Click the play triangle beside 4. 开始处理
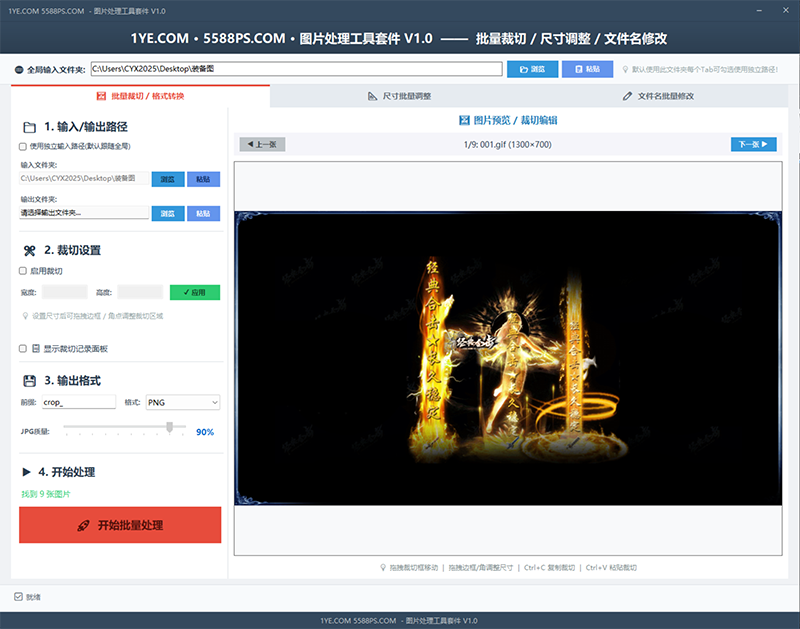 click(27, 472)
